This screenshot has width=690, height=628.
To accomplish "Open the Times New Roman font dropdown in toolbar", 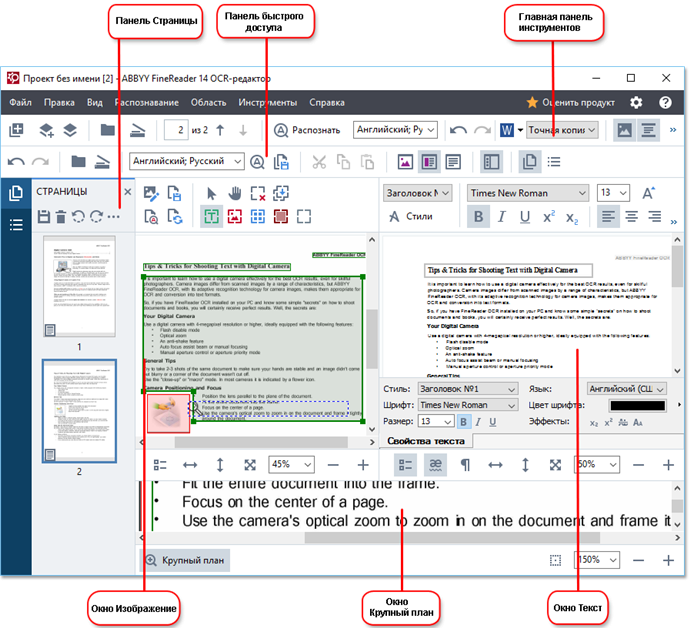I will [x=527, y=193].
